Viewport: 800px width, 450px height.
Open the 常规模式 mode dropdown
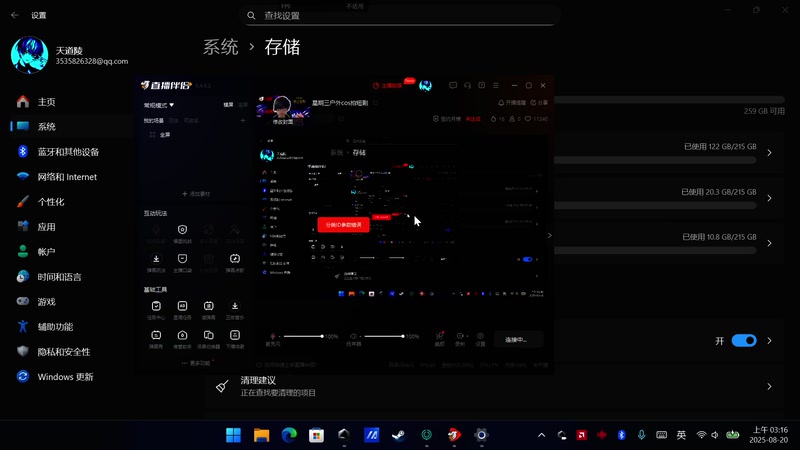click(159, 105)
